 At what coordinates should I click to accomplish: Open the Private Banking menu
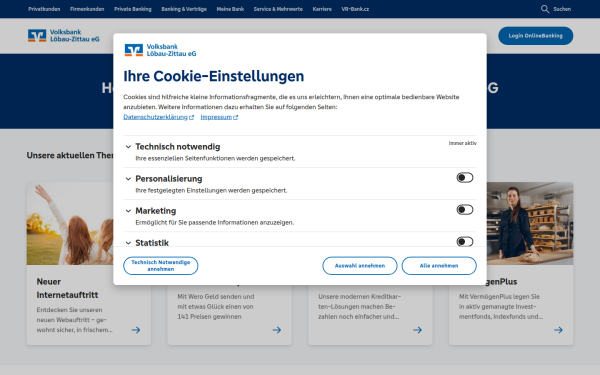(x=133, y=9)
